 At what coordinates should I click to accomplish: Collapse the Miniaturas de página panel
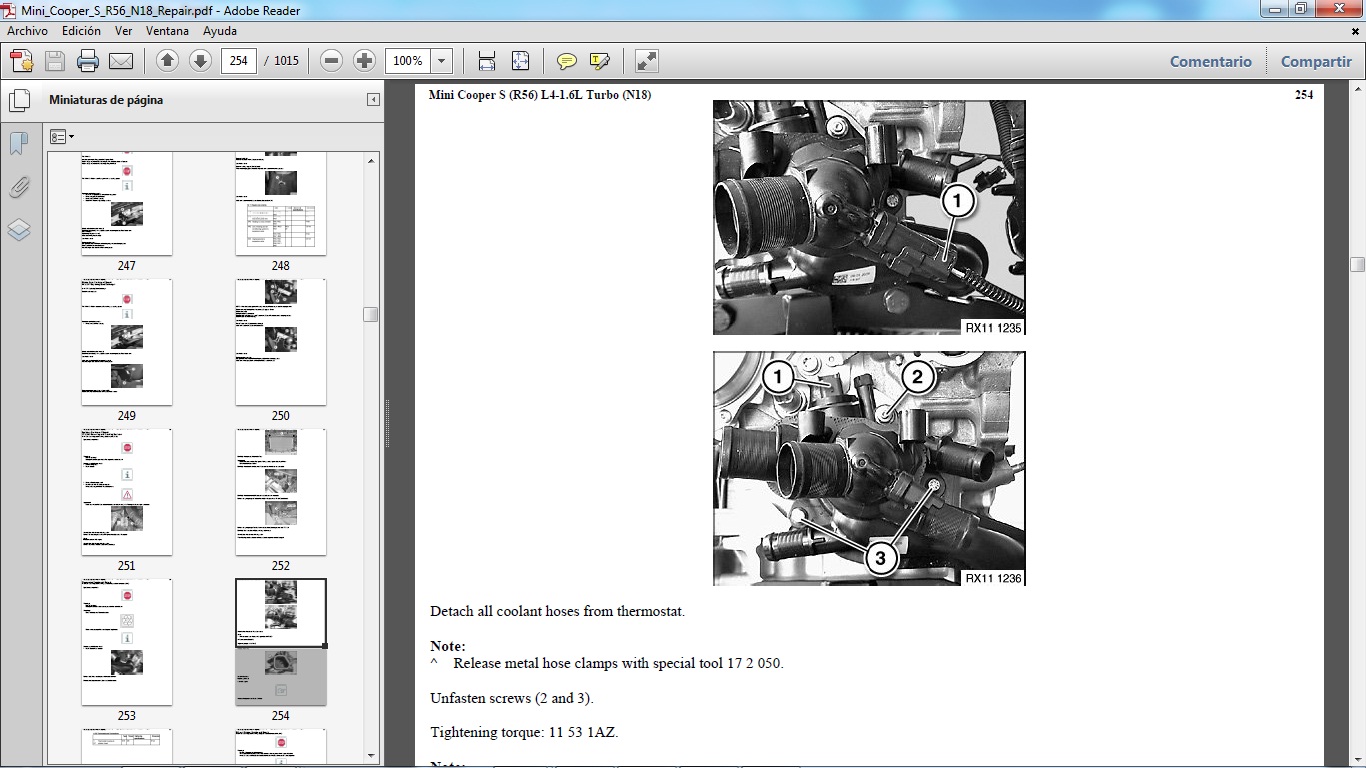click(x=373, y=100)
